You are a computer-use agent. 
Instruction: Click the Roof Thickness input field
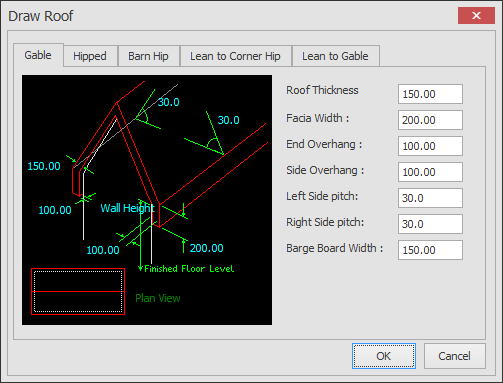coord(430,94)
